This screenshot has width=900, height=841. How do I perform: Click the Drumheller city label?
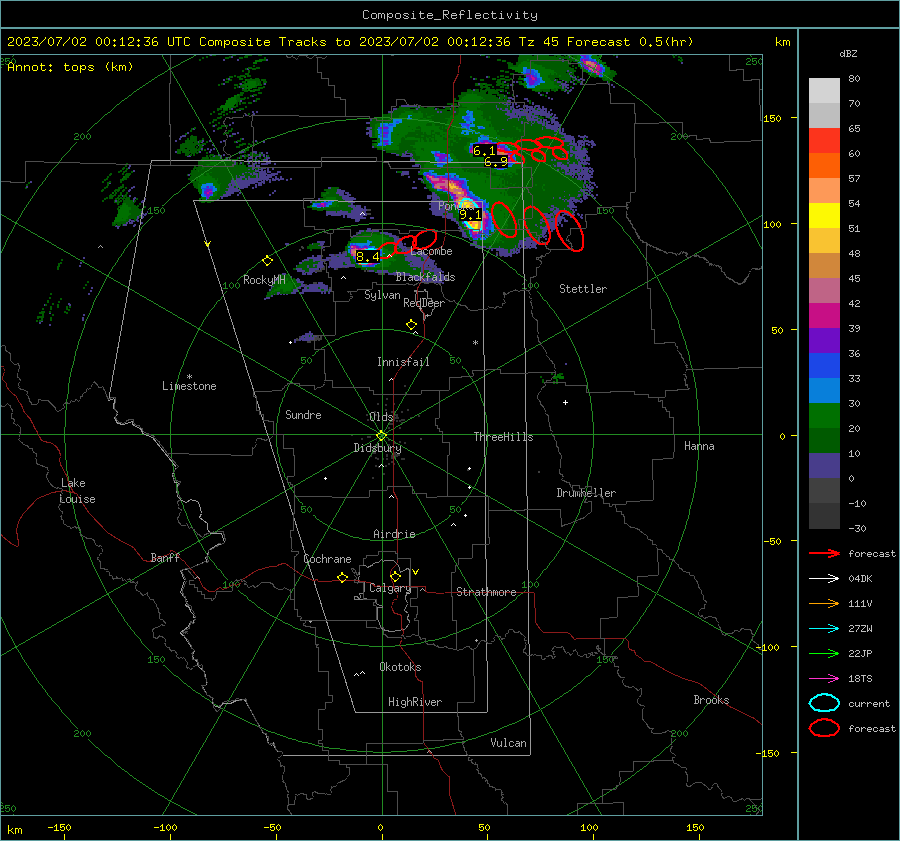586,493
